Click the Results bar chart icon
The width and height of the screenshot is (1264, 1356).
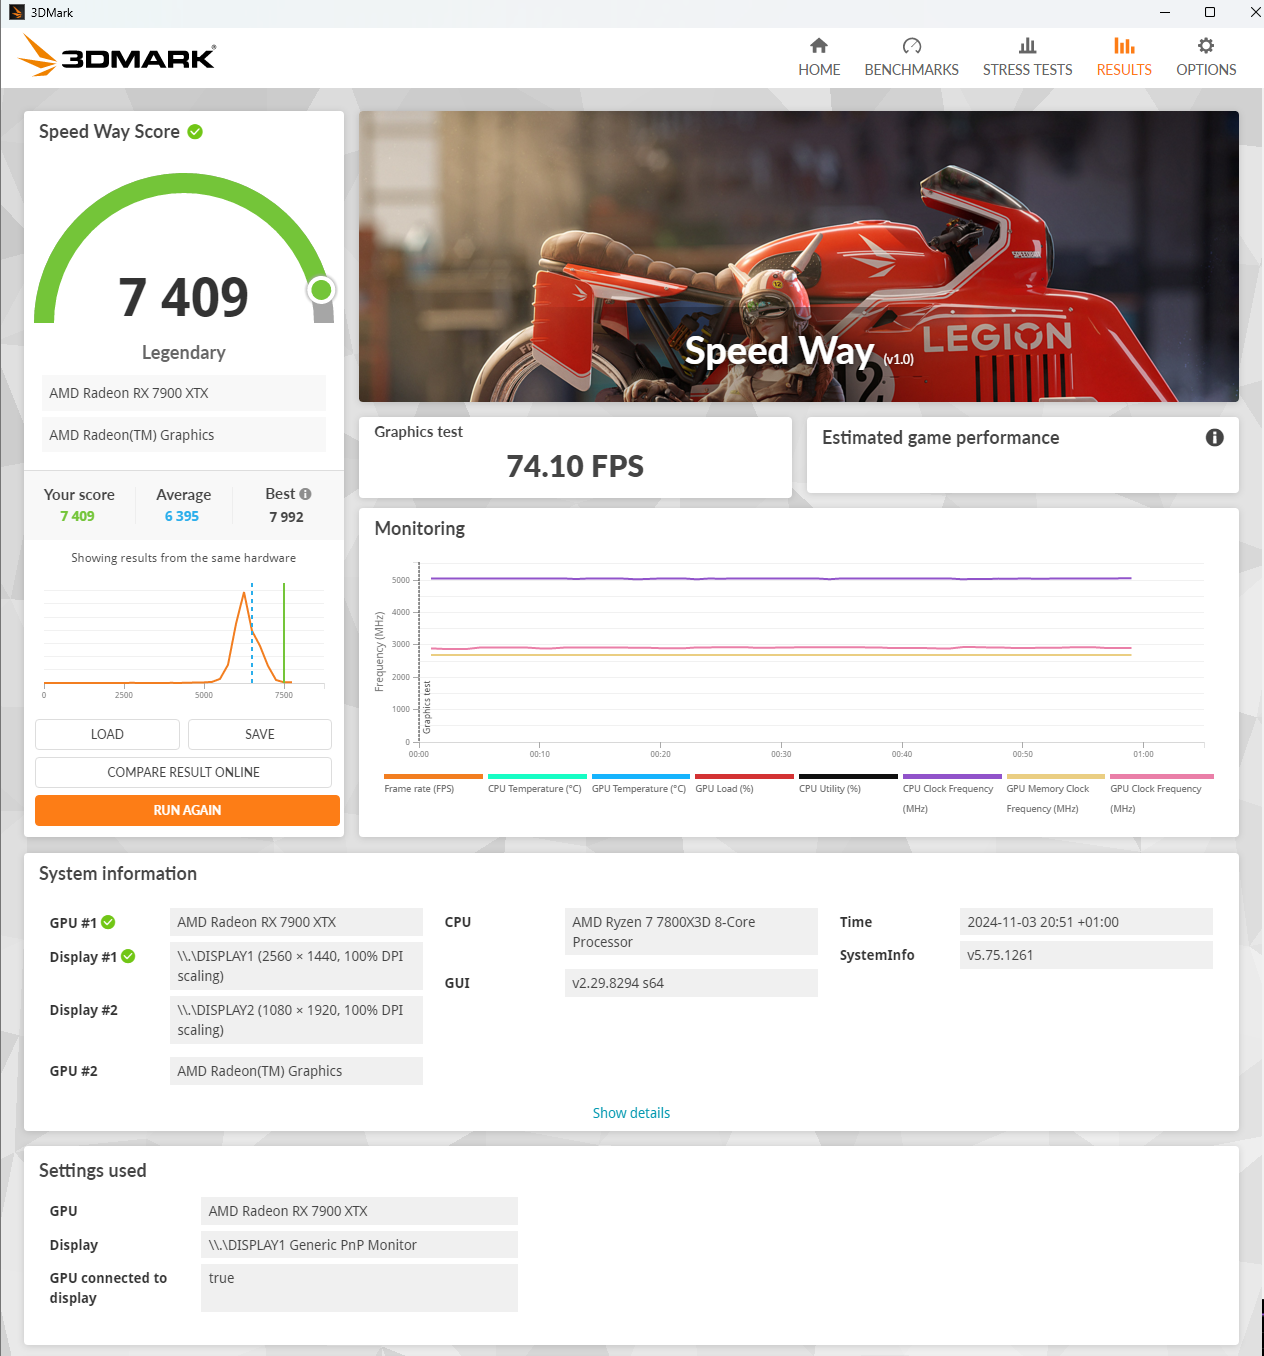tap(1124, 46)
